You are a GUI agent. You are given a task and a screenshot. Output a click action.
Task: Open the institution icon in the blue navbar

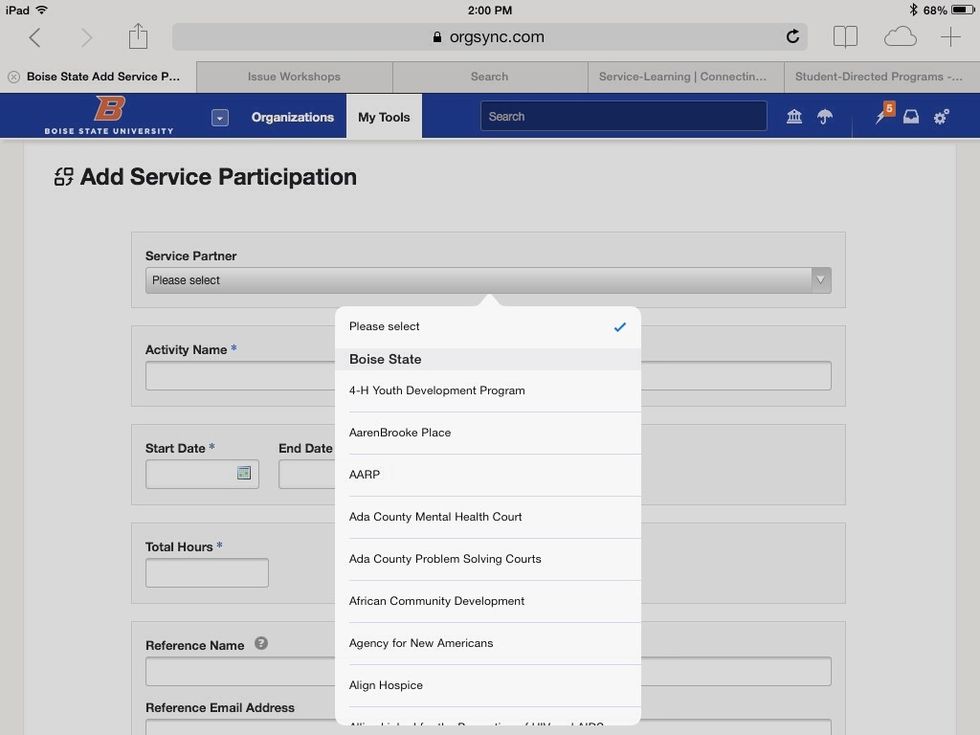tap(793, 116)
